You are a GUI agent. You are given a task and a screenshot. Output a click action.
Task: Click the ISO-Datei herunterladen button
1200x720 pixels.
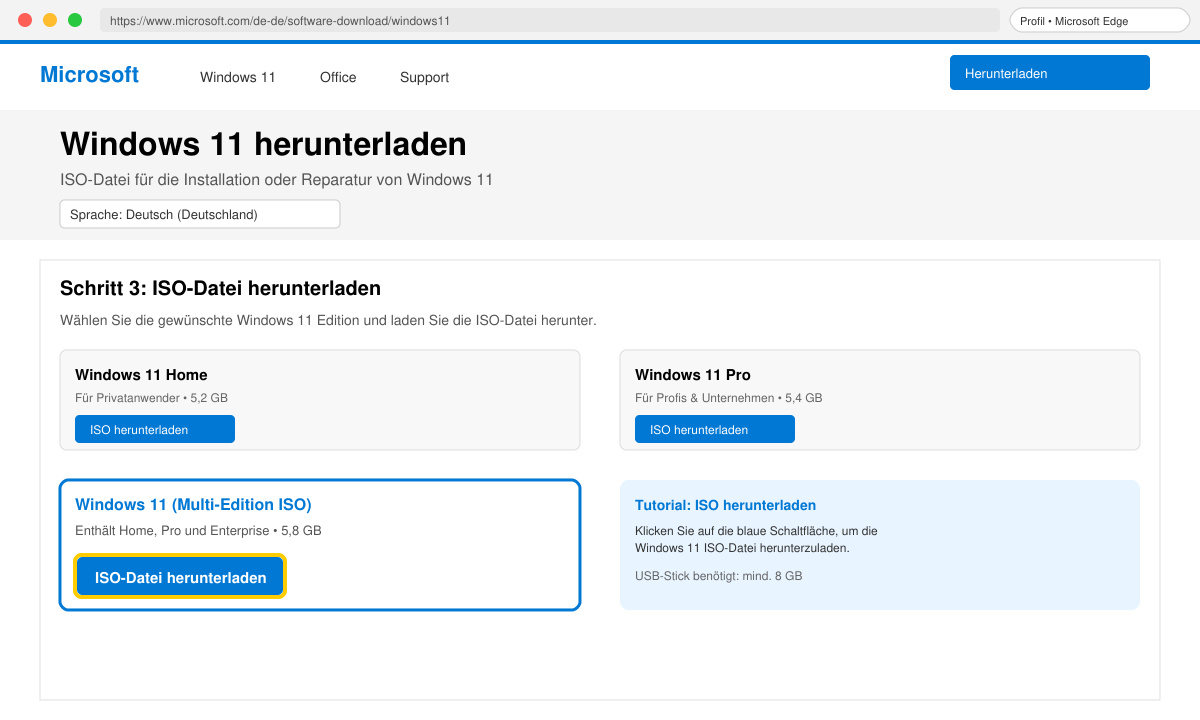(181, 577)
